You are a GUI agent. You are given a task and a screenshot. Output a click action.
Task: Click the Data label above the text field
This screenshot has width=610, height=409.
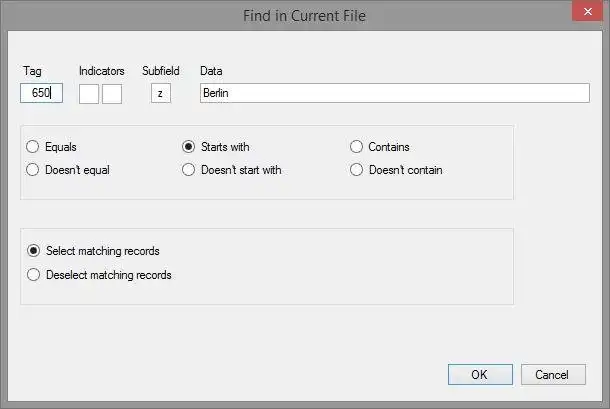pyautogui.click(x=211, y=71)
